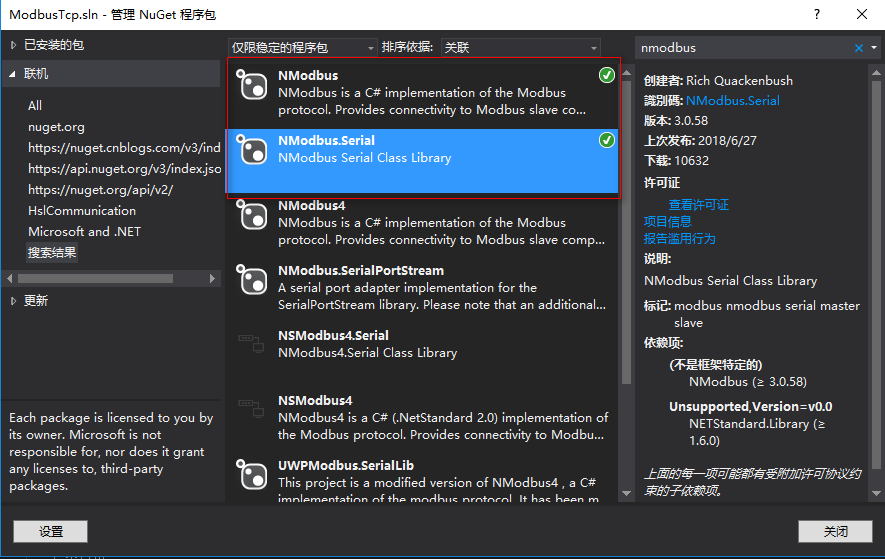Click the package list scroll-down arrow
The width and height of the screenshot is (885, 559).
(x=626, y=493)
